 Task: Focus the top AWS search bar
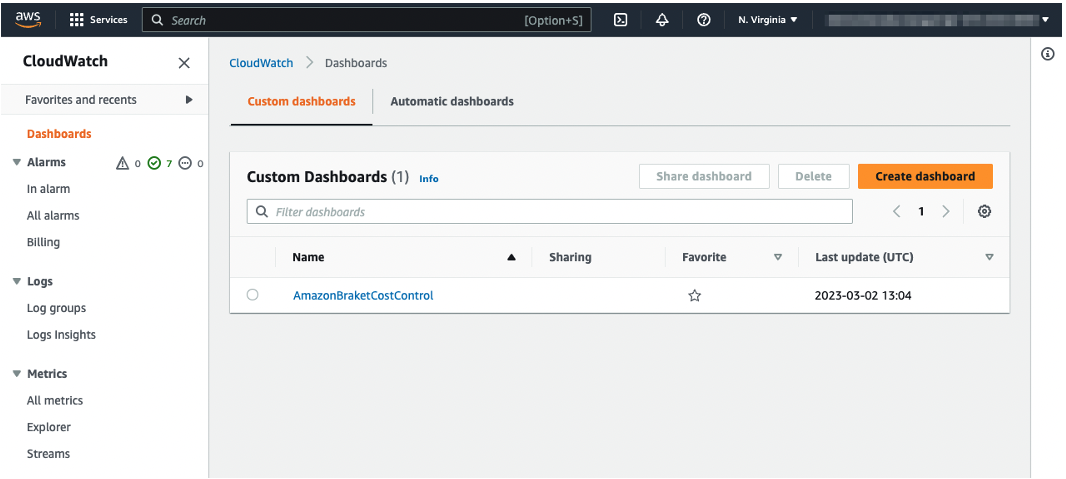click(366, 20)
